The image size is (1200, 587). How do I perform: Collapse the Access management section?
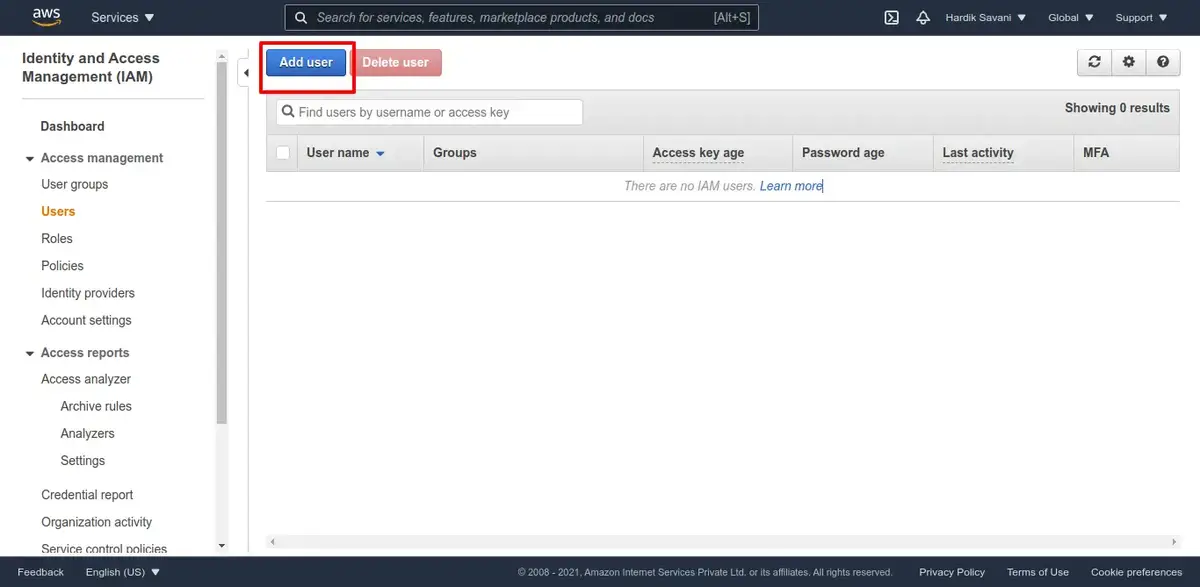click(29, 158)
